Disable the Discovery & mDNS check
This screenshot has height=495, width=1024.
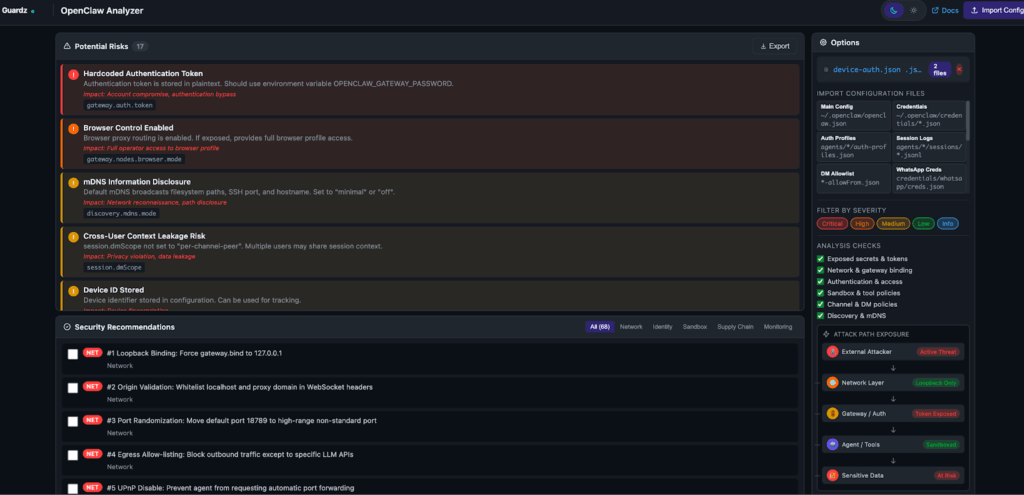820,315
